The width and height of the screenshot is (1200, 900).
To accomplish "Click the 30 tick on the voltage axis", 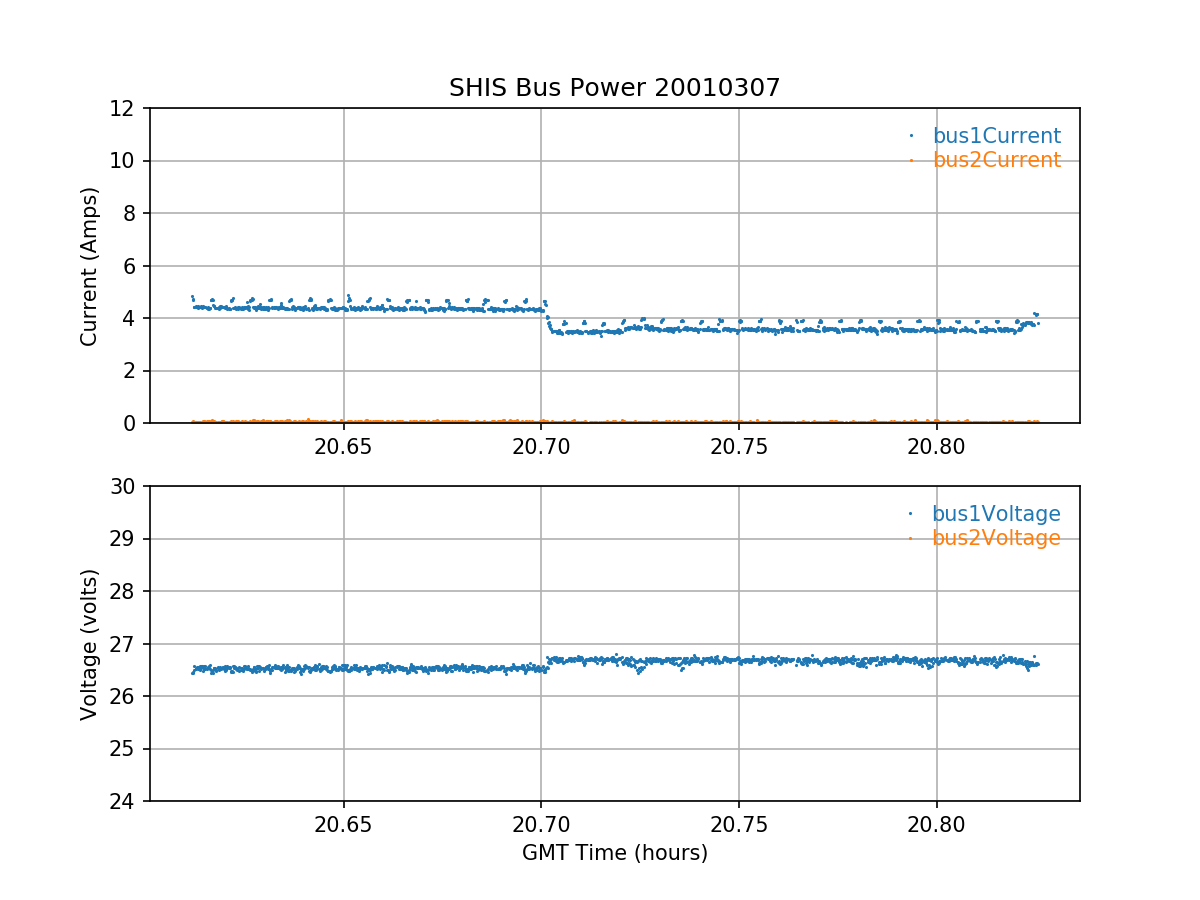I will point(126,486).
